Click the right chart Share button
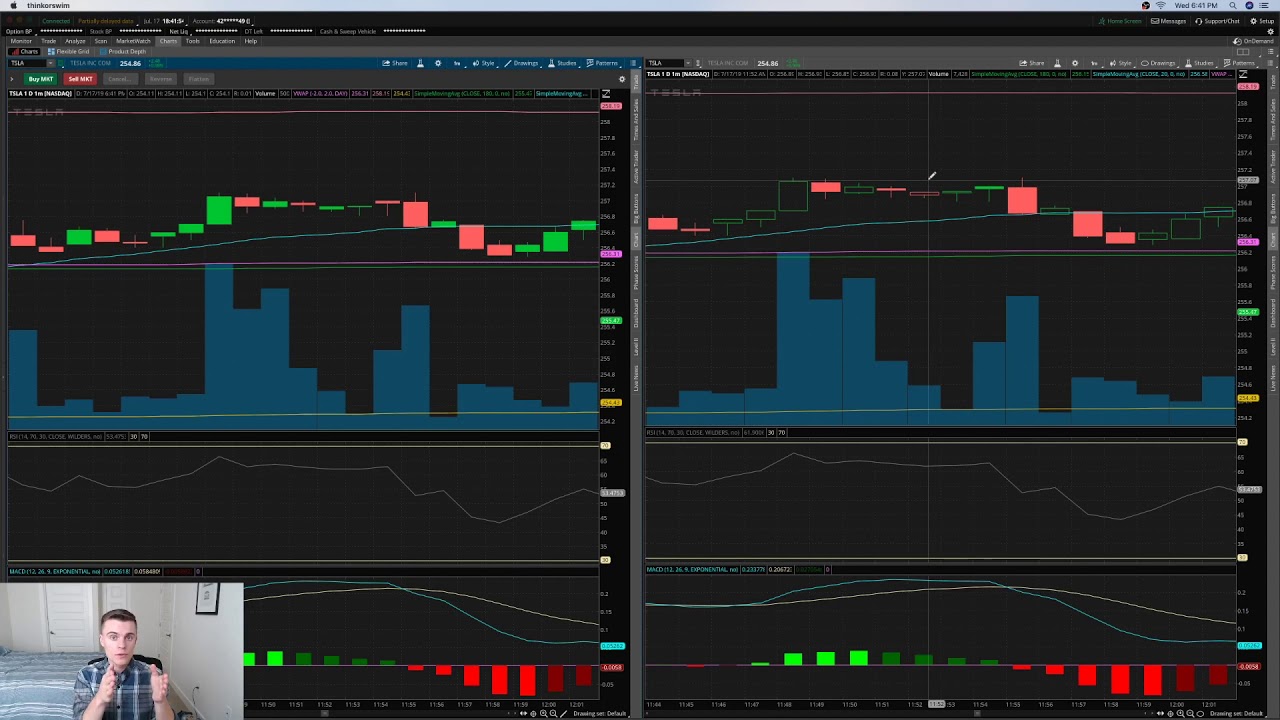The height and width of the screenshot is (720, 1280). (x=1032, y=63)
